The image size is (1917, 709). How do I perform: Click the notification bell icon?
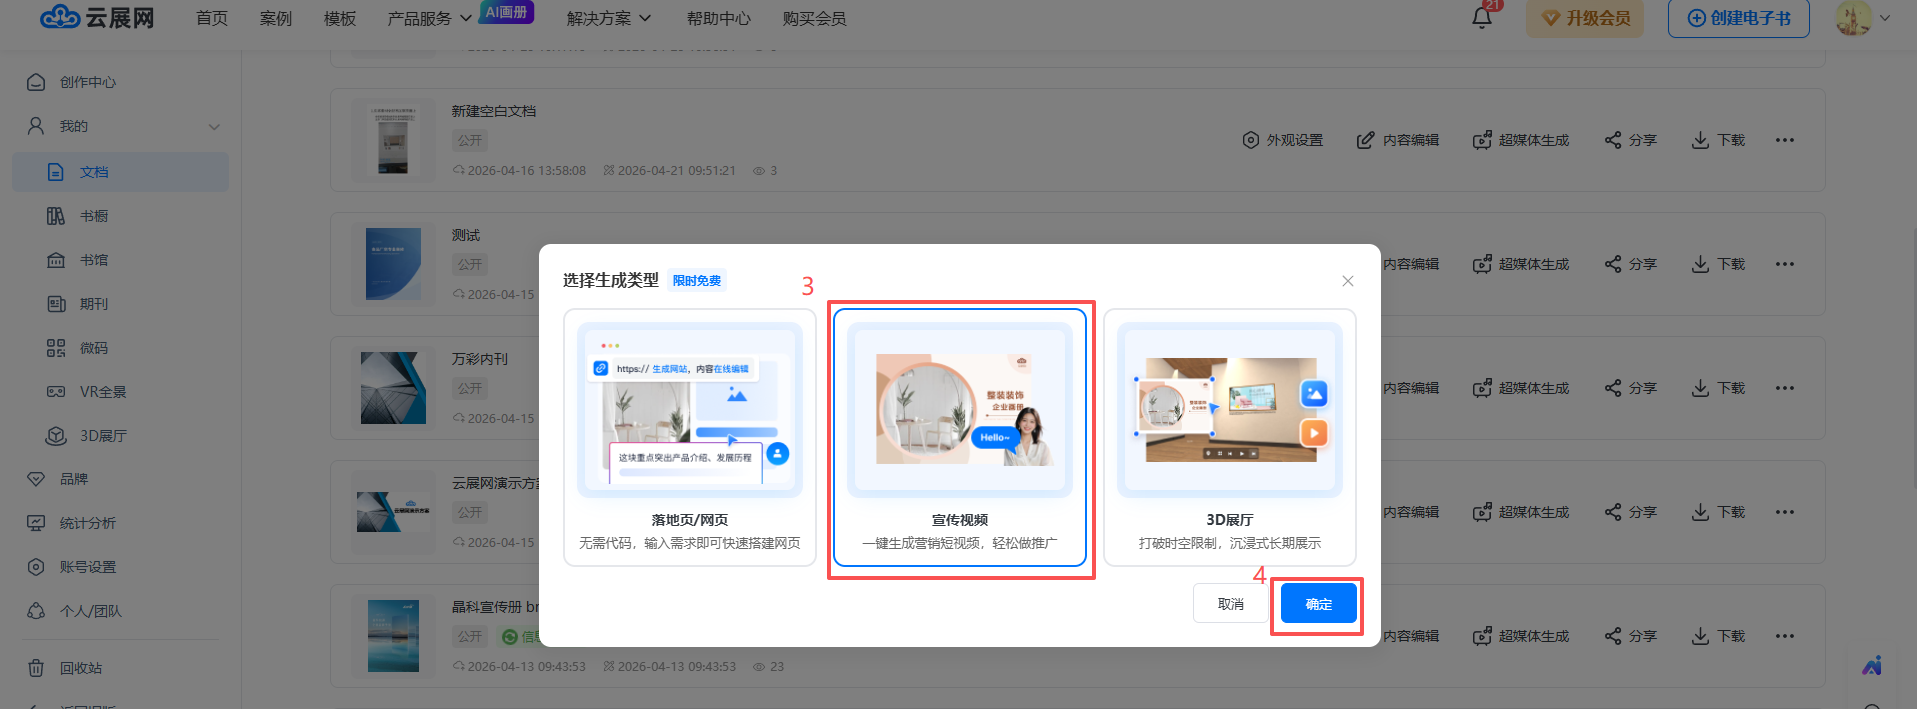click(x=1481, y=18)
